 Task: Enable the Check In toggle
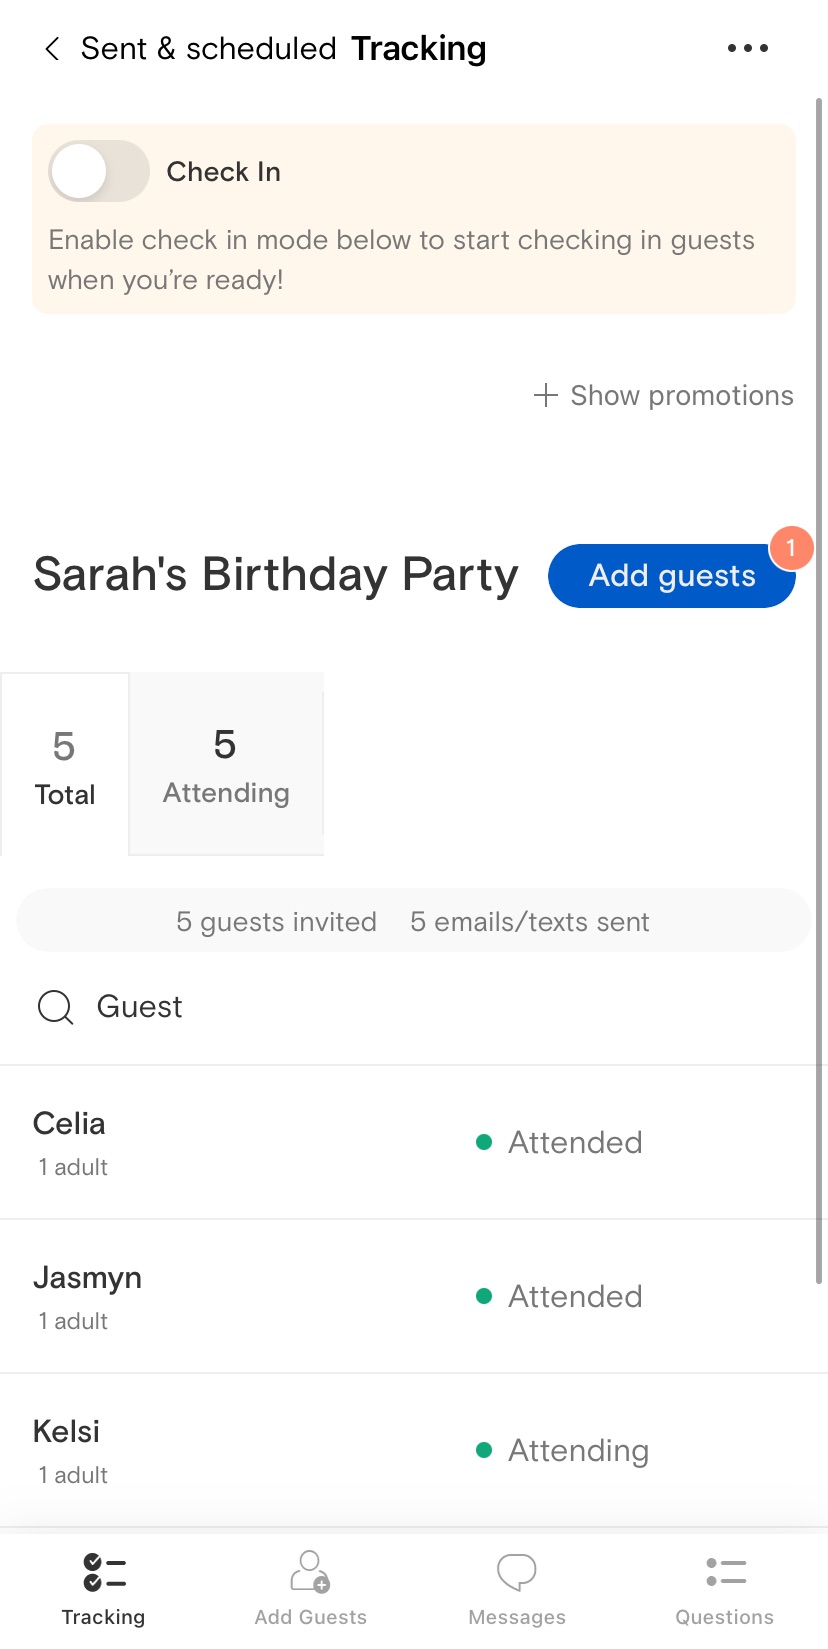99,171
